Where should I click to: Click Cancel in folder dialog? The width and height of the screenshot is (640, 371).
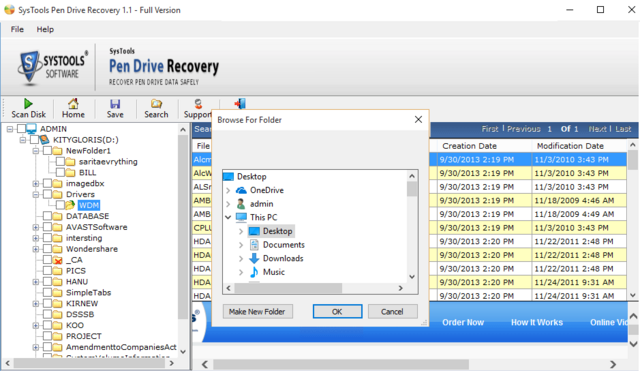[392, 311]
